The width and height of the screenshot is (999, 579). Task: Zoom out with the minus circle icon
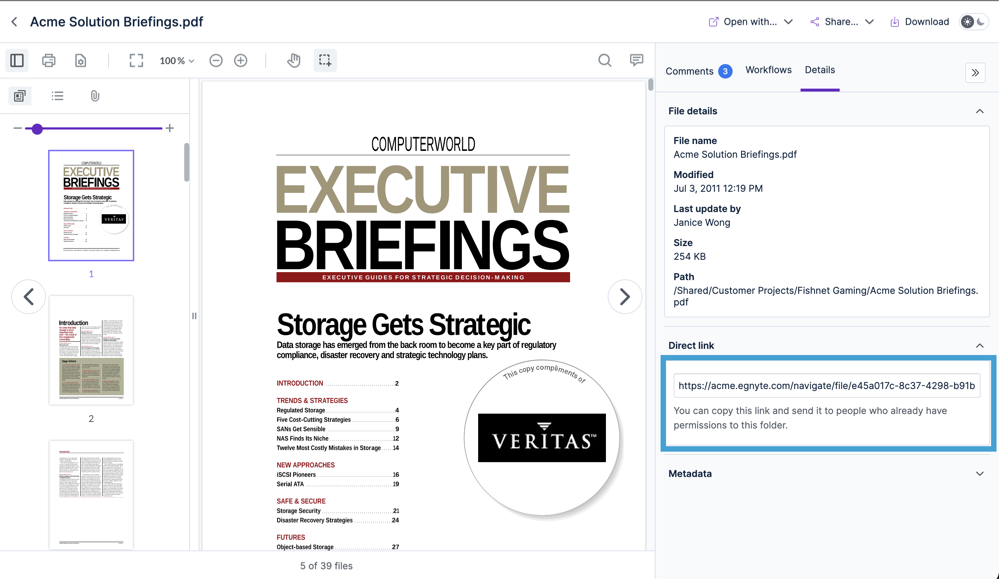216,61
